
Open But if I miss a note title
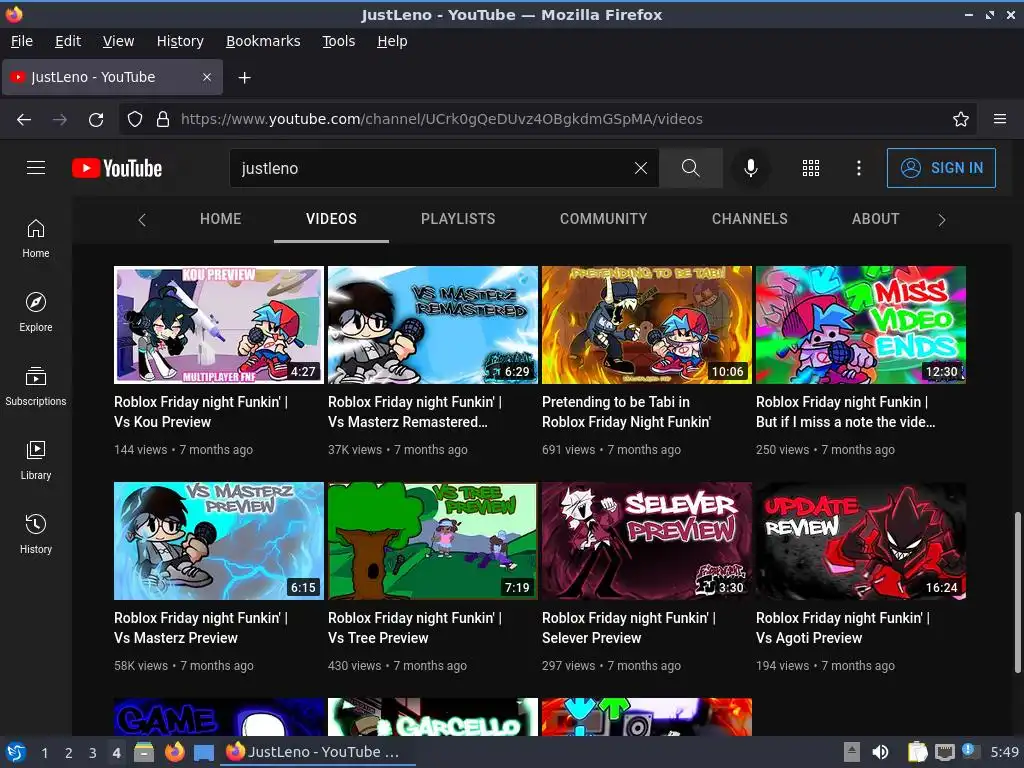[x=845, y=412]
